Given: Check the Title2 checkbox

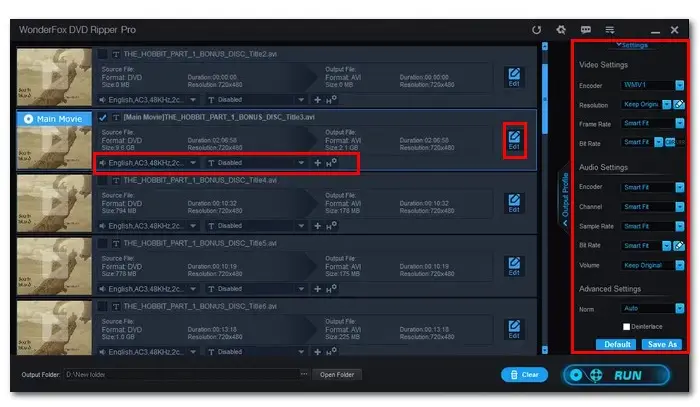Looking at the screenshot, I should [x=102, y=54].
